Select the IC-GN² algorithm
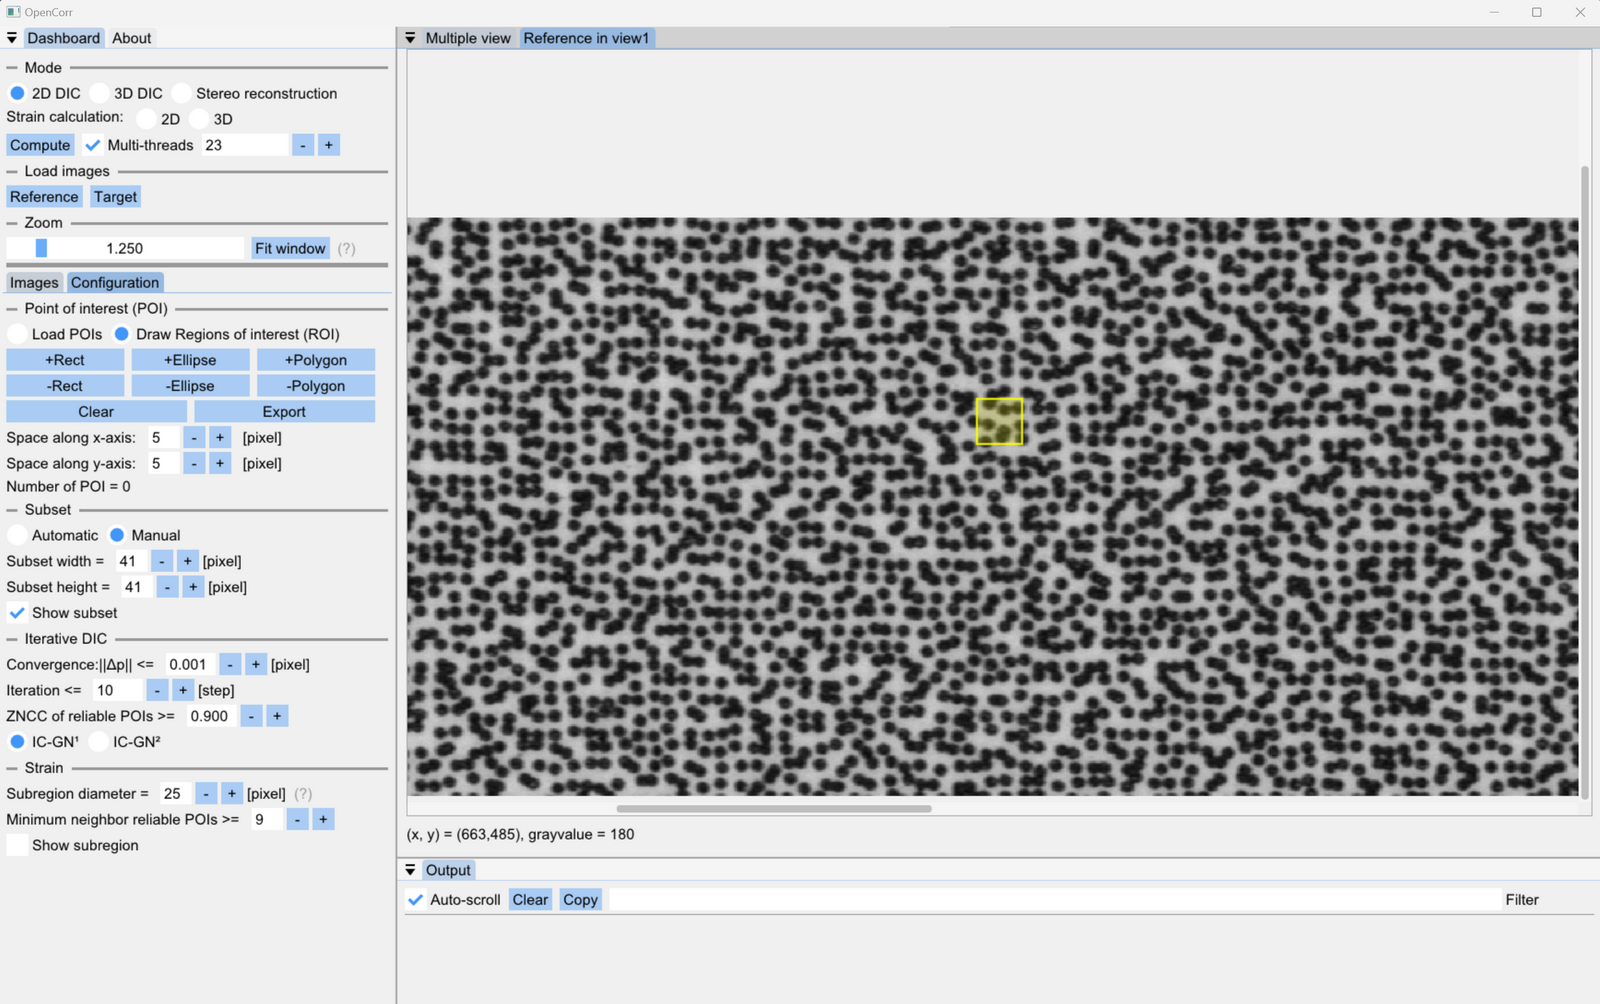The width and height of the screenshot is (1600, 1004). click(98, 741)
